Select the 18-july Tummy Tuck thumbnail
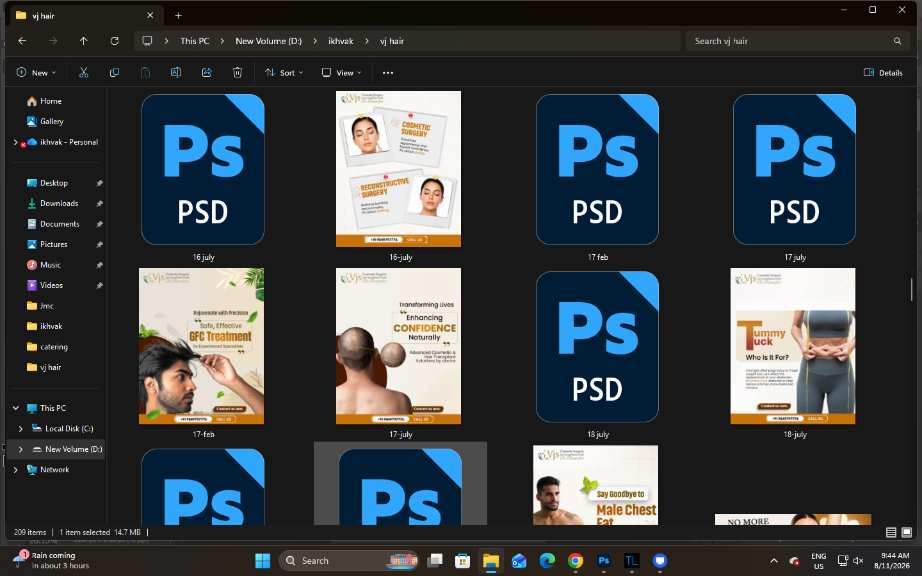922x576 pixels. pyautogui.click(x=793, y=346)
